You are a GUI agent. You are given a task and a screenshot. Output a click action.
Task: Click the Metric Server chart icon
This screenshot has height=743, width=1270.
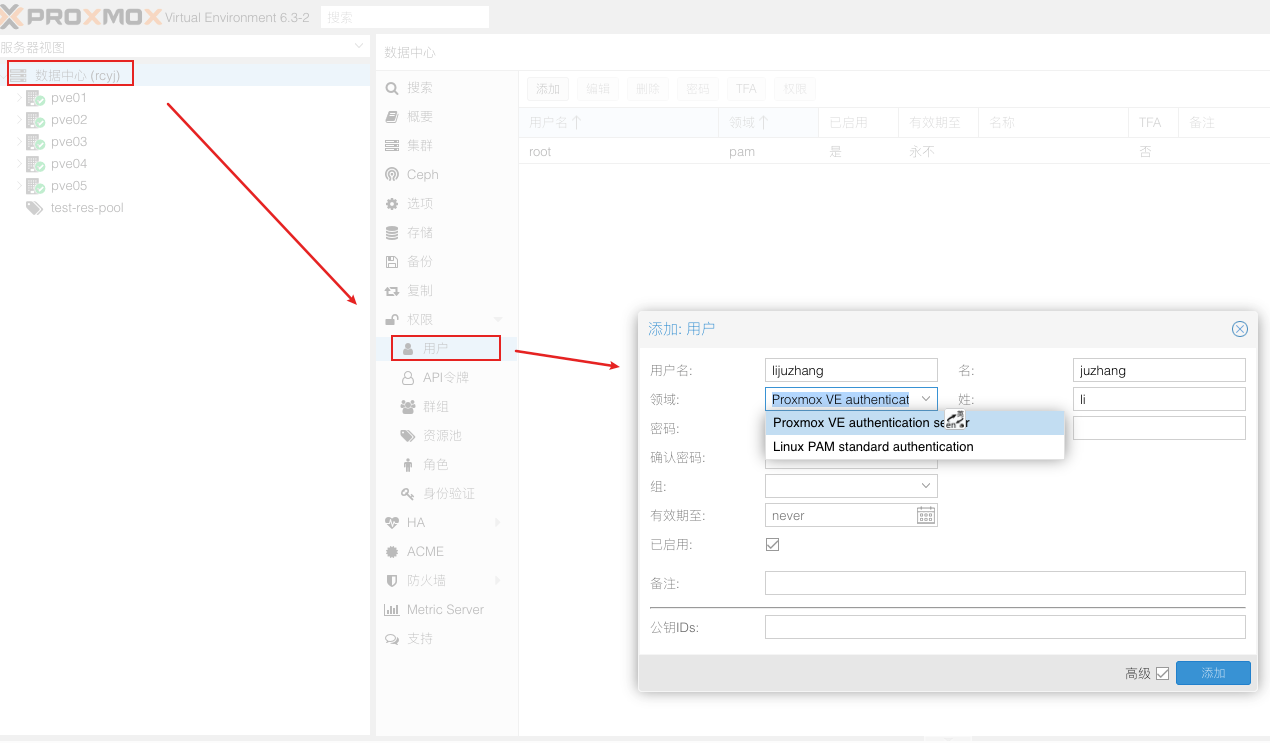coord(392,610)
